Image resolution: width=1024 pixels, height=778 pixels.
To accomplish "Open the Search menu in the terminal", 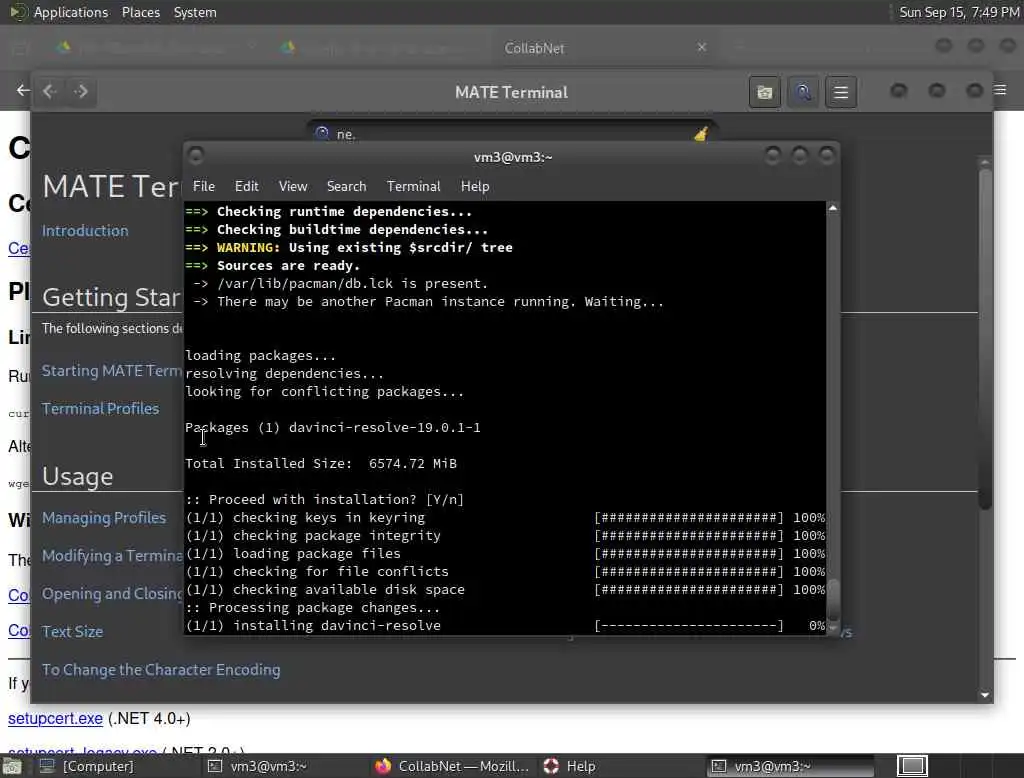I will [x=346, y=186].
